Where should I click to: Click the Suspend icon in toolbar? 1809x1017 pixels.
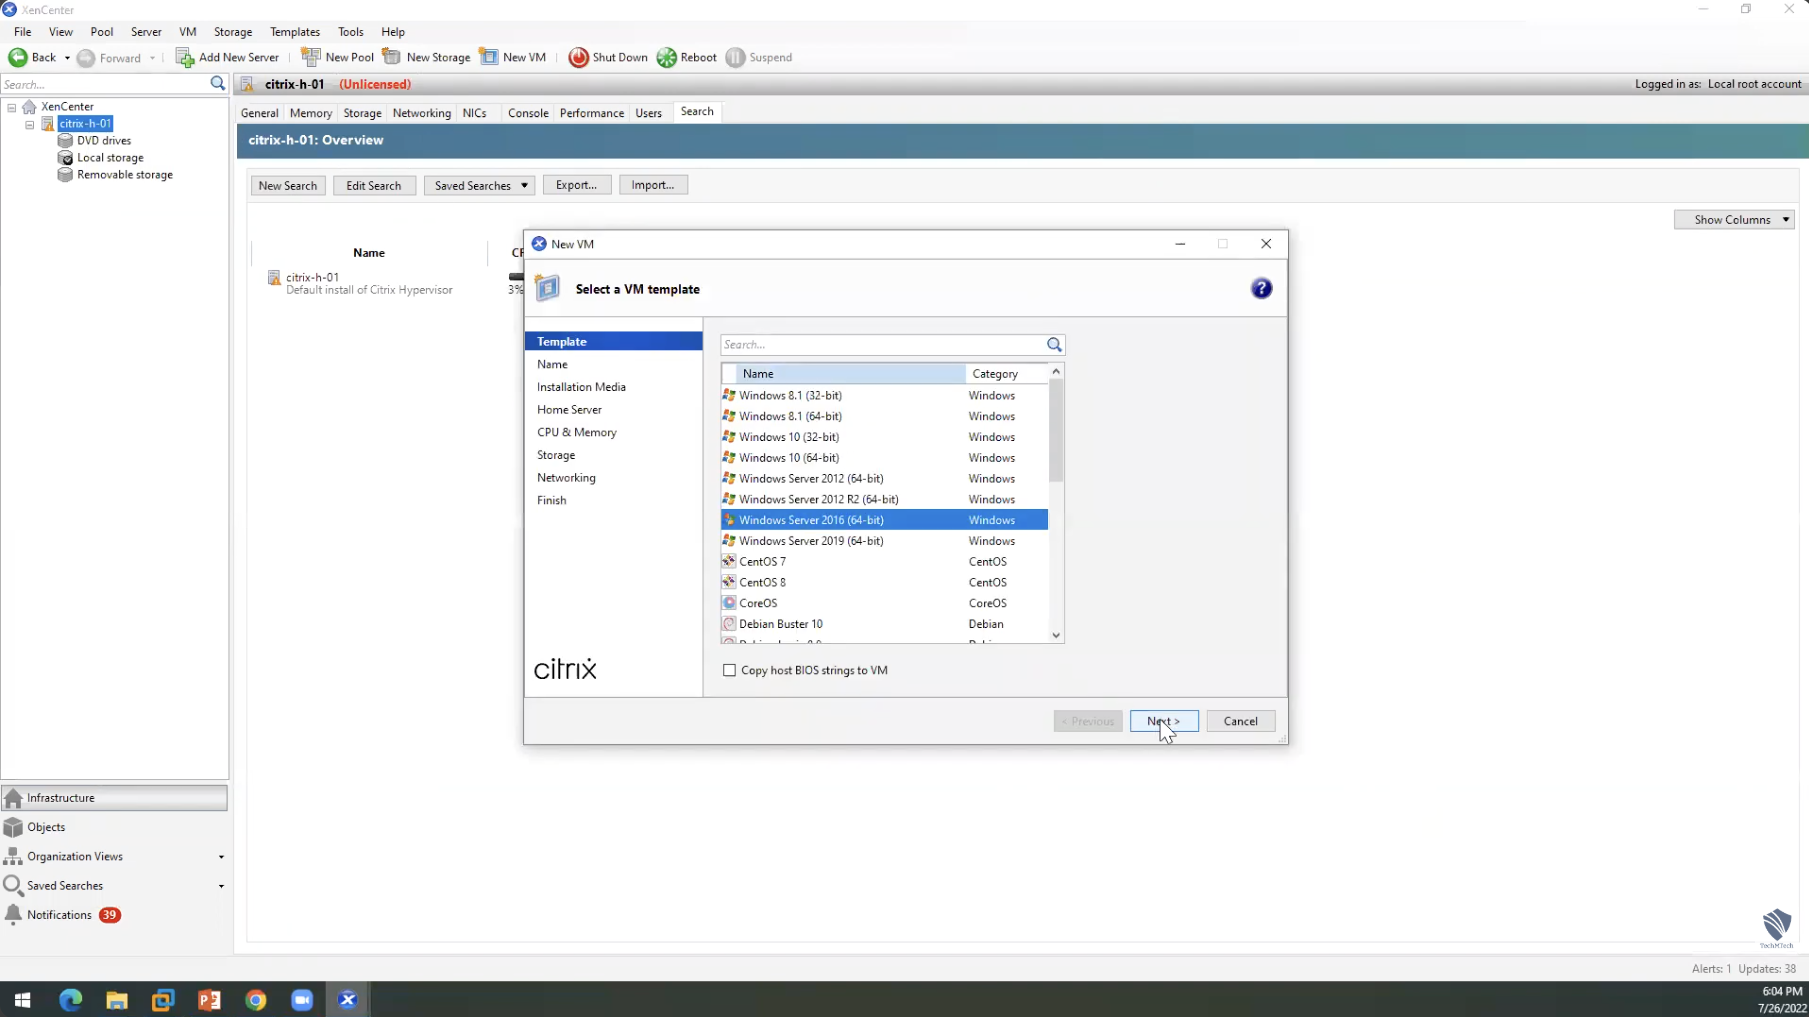pos(736,57)
